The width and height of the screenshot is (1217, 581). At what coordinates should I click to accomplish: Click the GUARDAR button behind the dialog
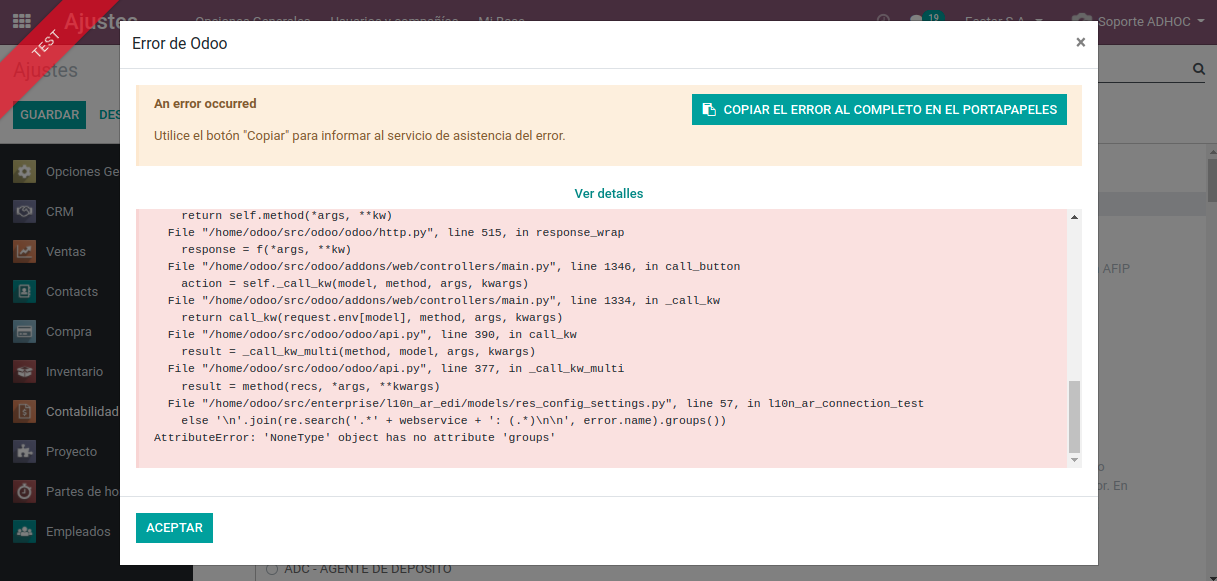49,115
